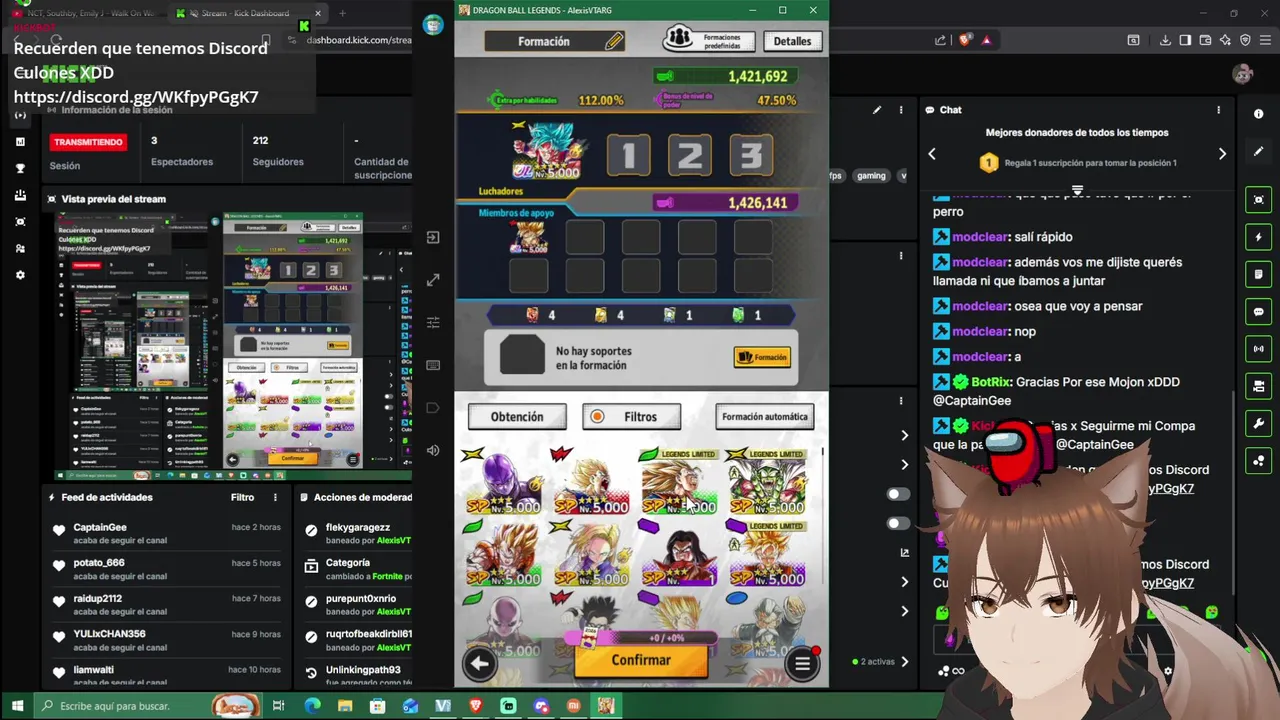Open the user avatar in Kick header
1280x720 pixels.
point(1242,73)
